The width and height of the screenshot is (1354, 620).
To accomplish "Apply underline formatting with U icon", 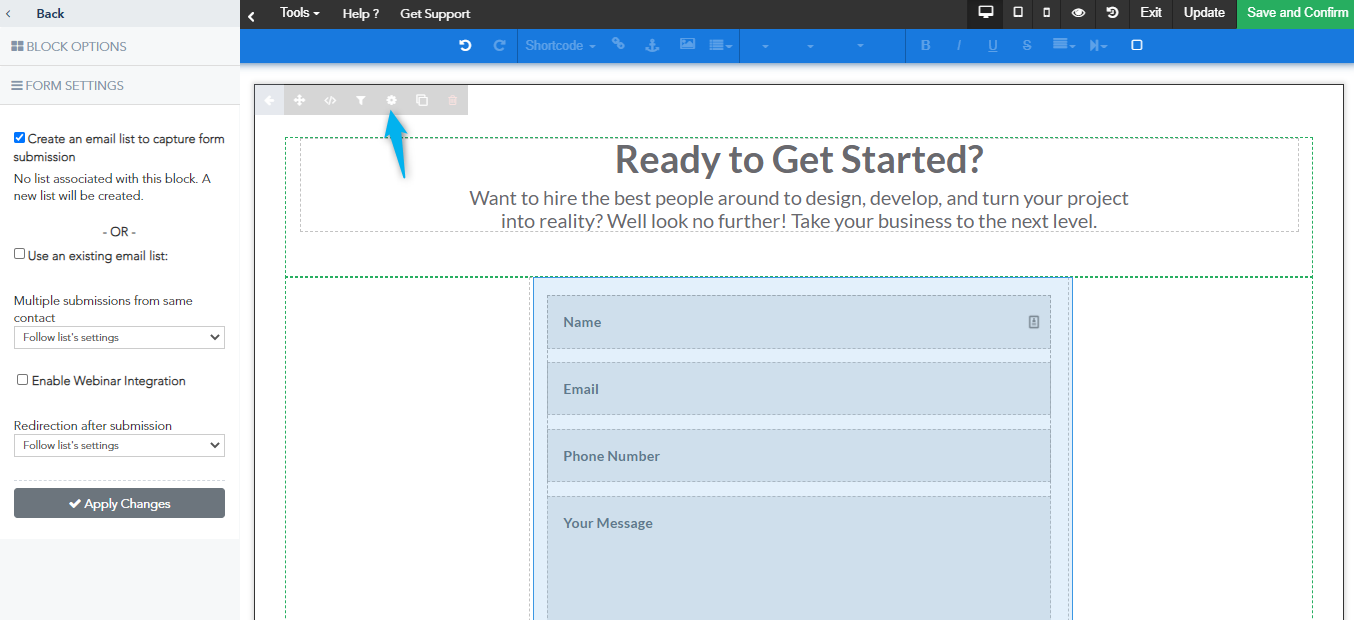I will pos(992,45).
